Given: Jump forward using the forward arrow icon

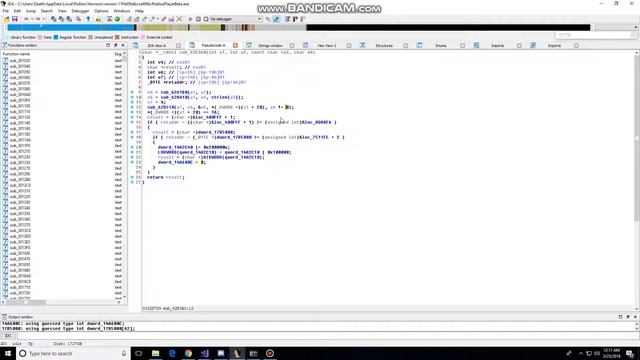Looking at the screenshot, I should coord(38,19).
